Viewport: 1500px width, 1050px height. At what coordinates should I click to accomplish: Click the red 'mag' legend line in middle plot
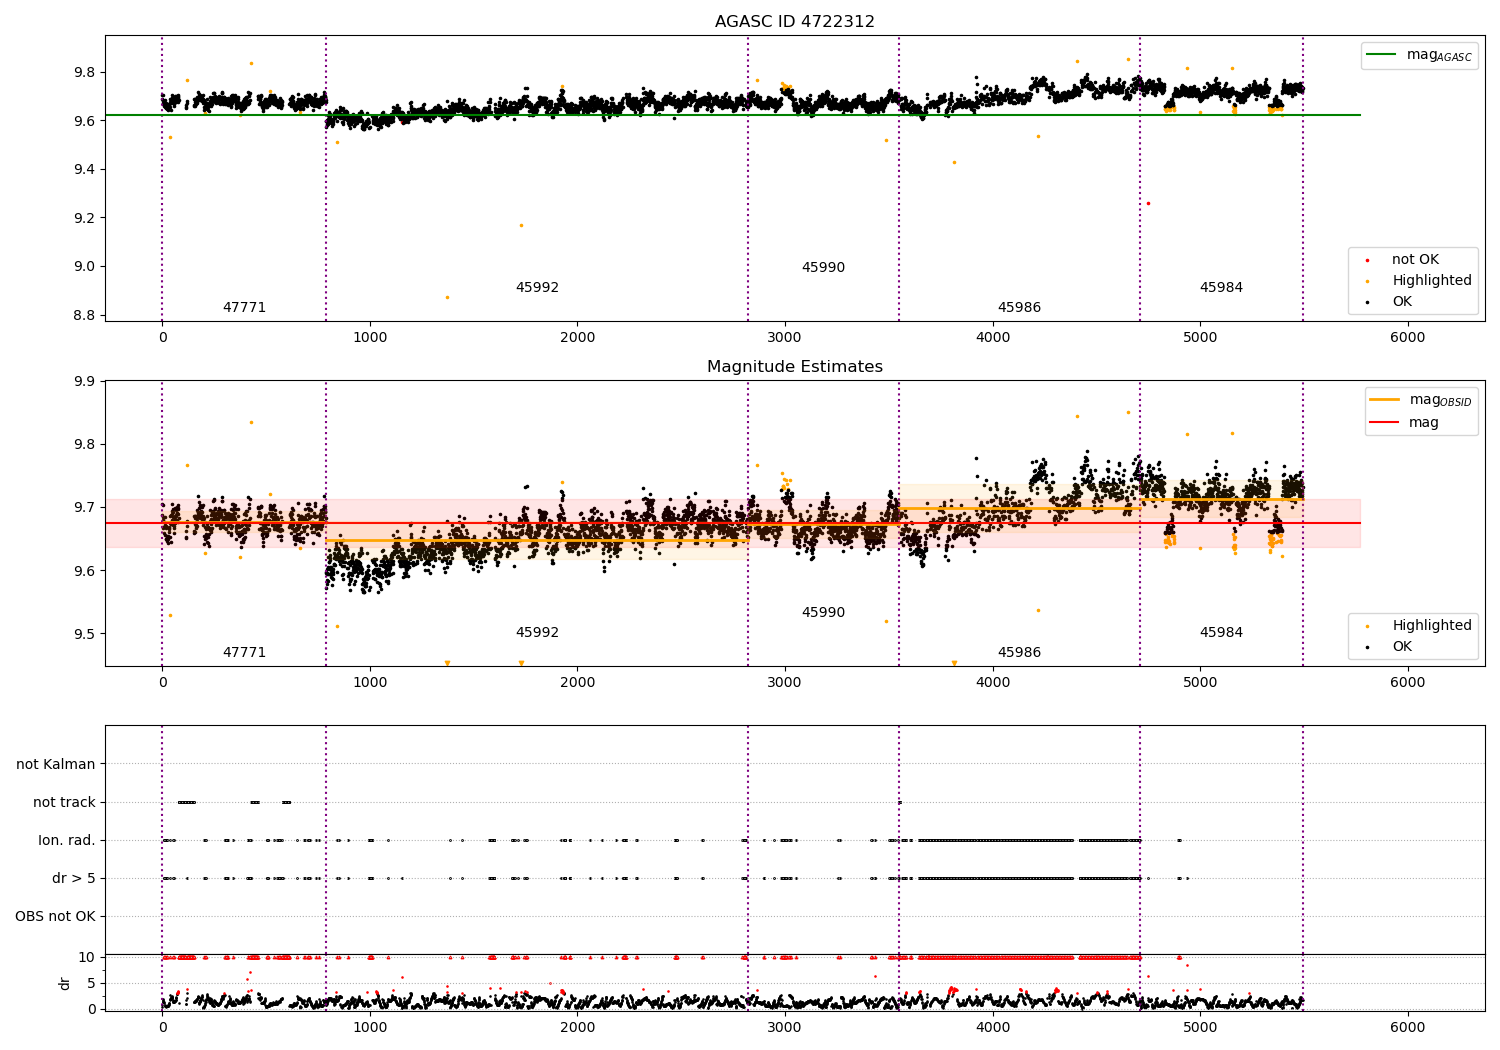click(1384, 422)
